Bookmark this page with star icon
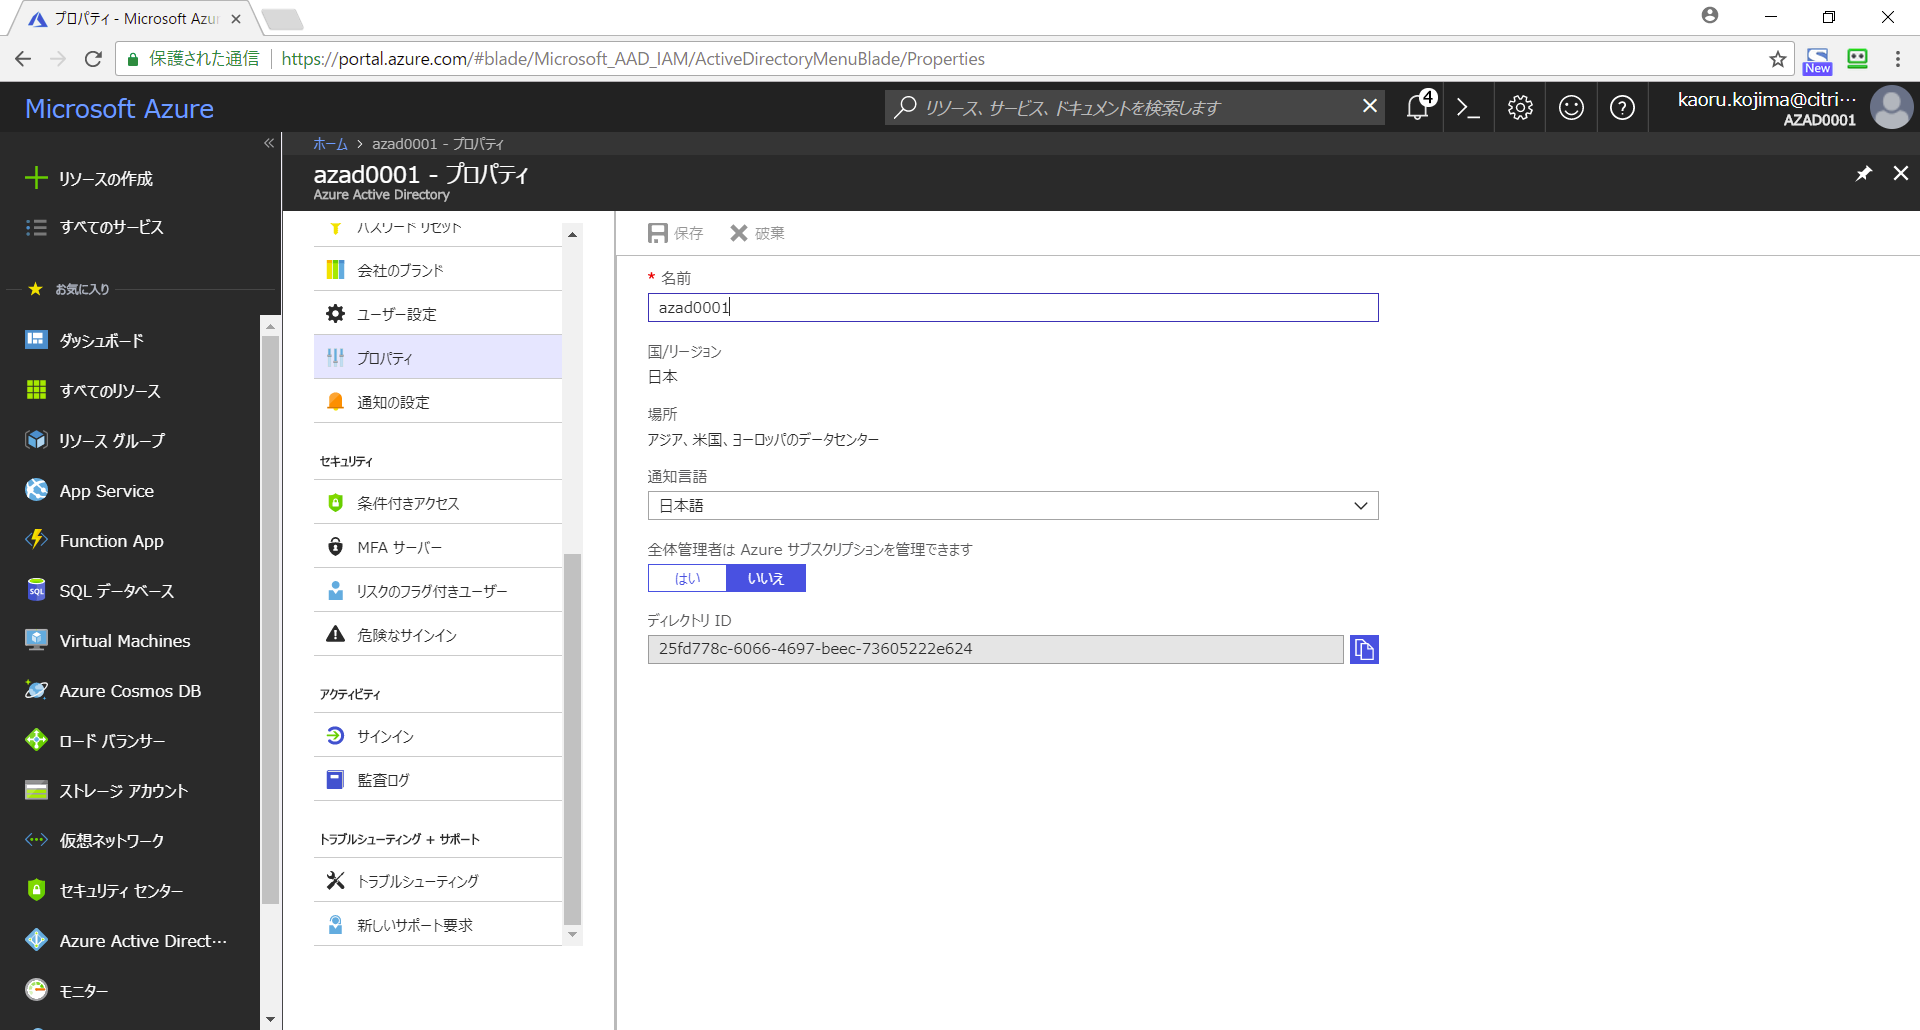 [x=1777, y=59]
